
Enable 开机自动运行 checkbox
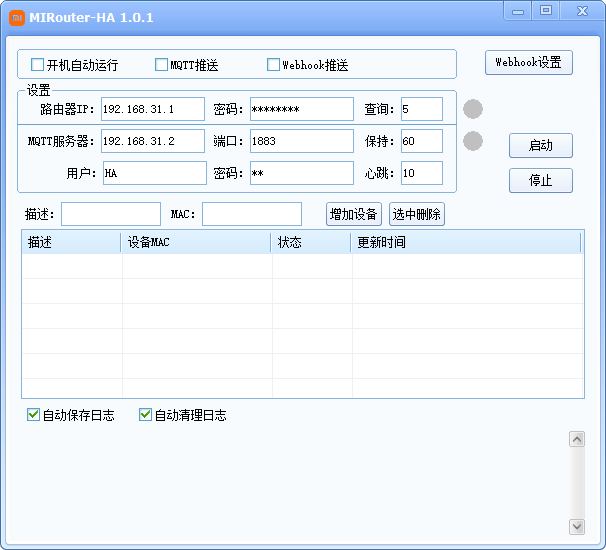click(x=37, y=65)
